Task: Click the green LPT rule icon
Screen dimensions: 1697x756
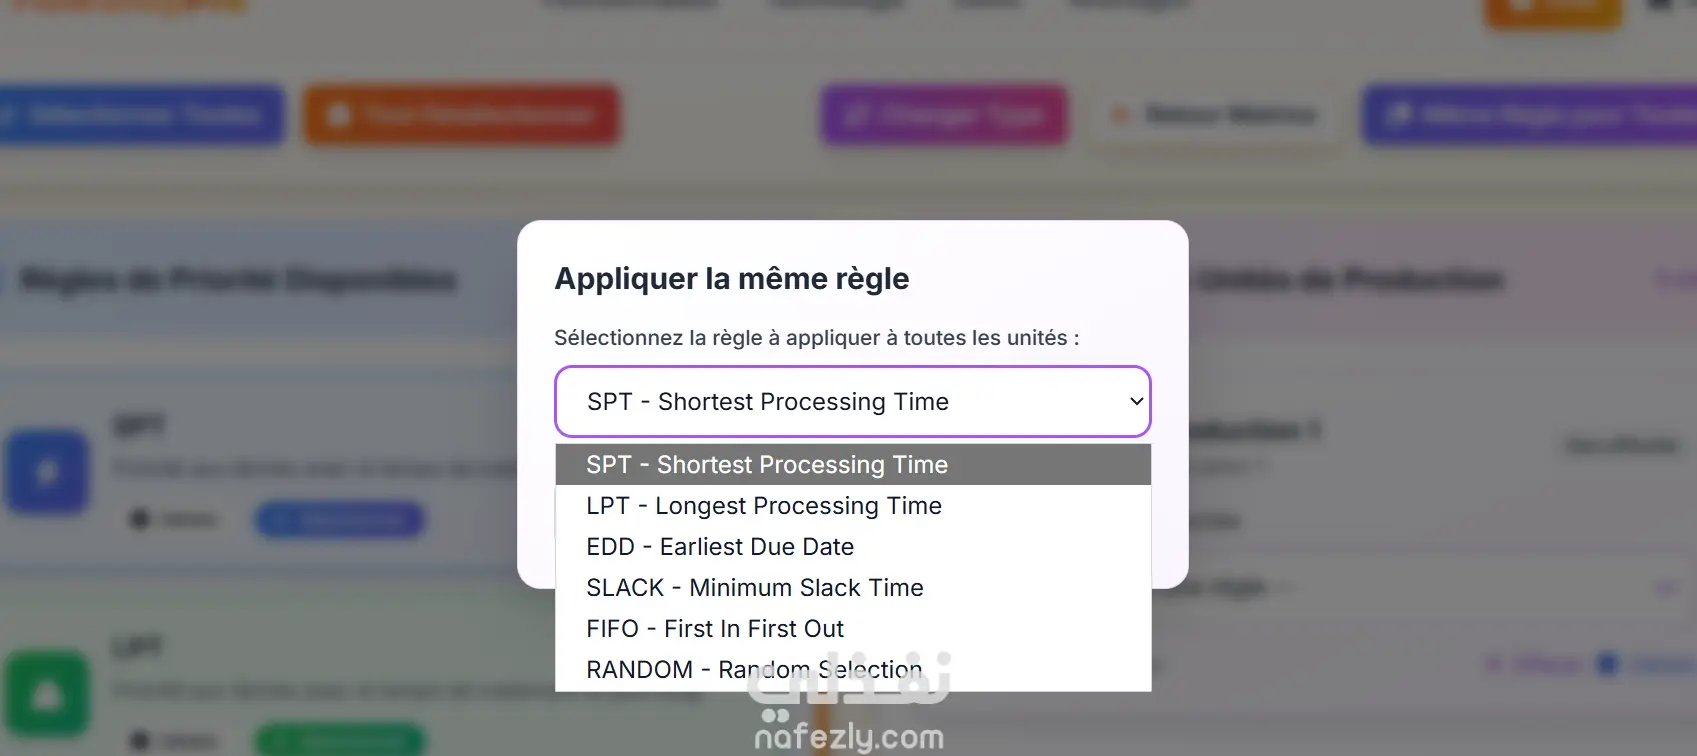Action: (47, 695)
